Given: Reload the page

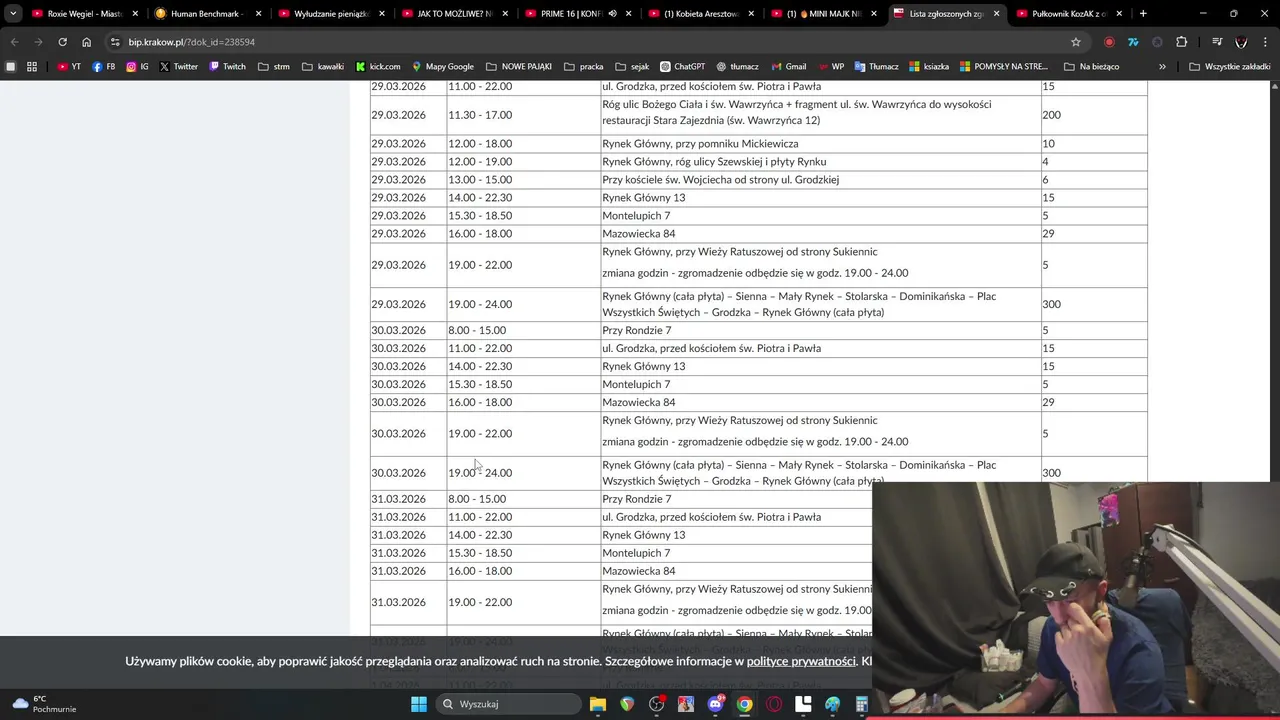Looking at the screenshot, I should point(62,42).
